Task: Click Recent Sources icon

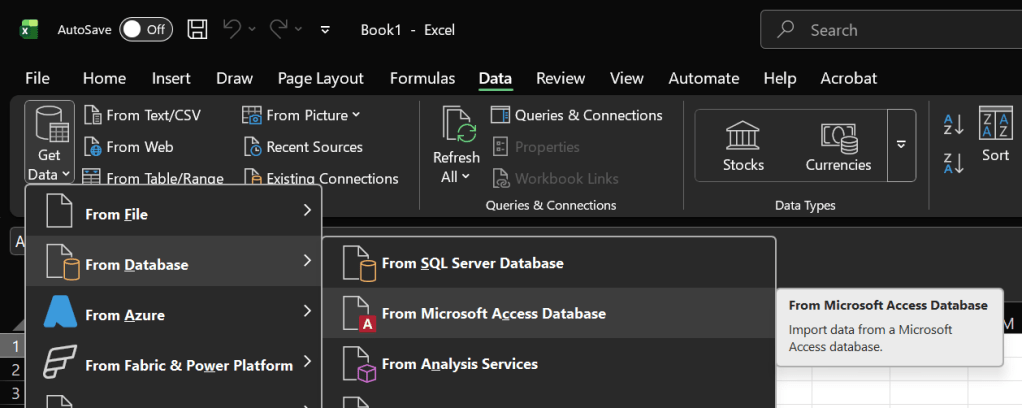Action: [253, 147]
